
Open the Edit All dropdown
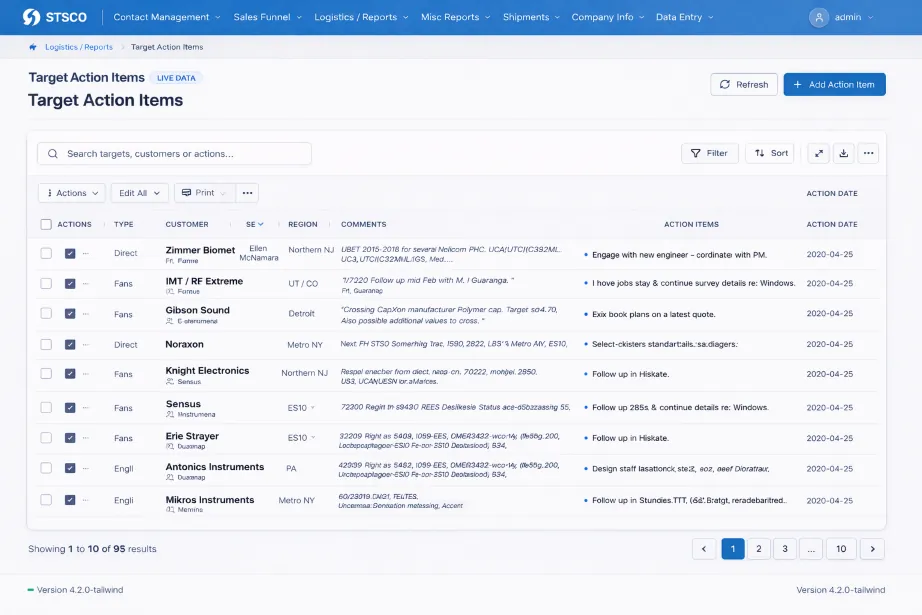tap(139, 193)
